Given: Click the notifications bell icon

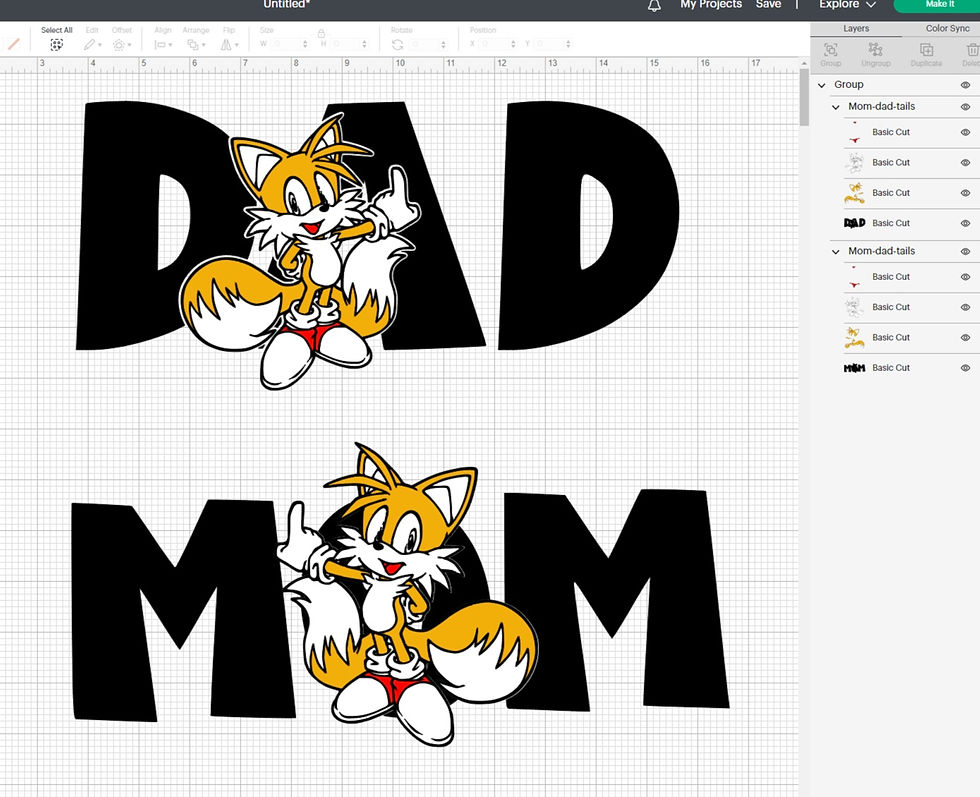Looking at the screenshot, I should [654, 6].
